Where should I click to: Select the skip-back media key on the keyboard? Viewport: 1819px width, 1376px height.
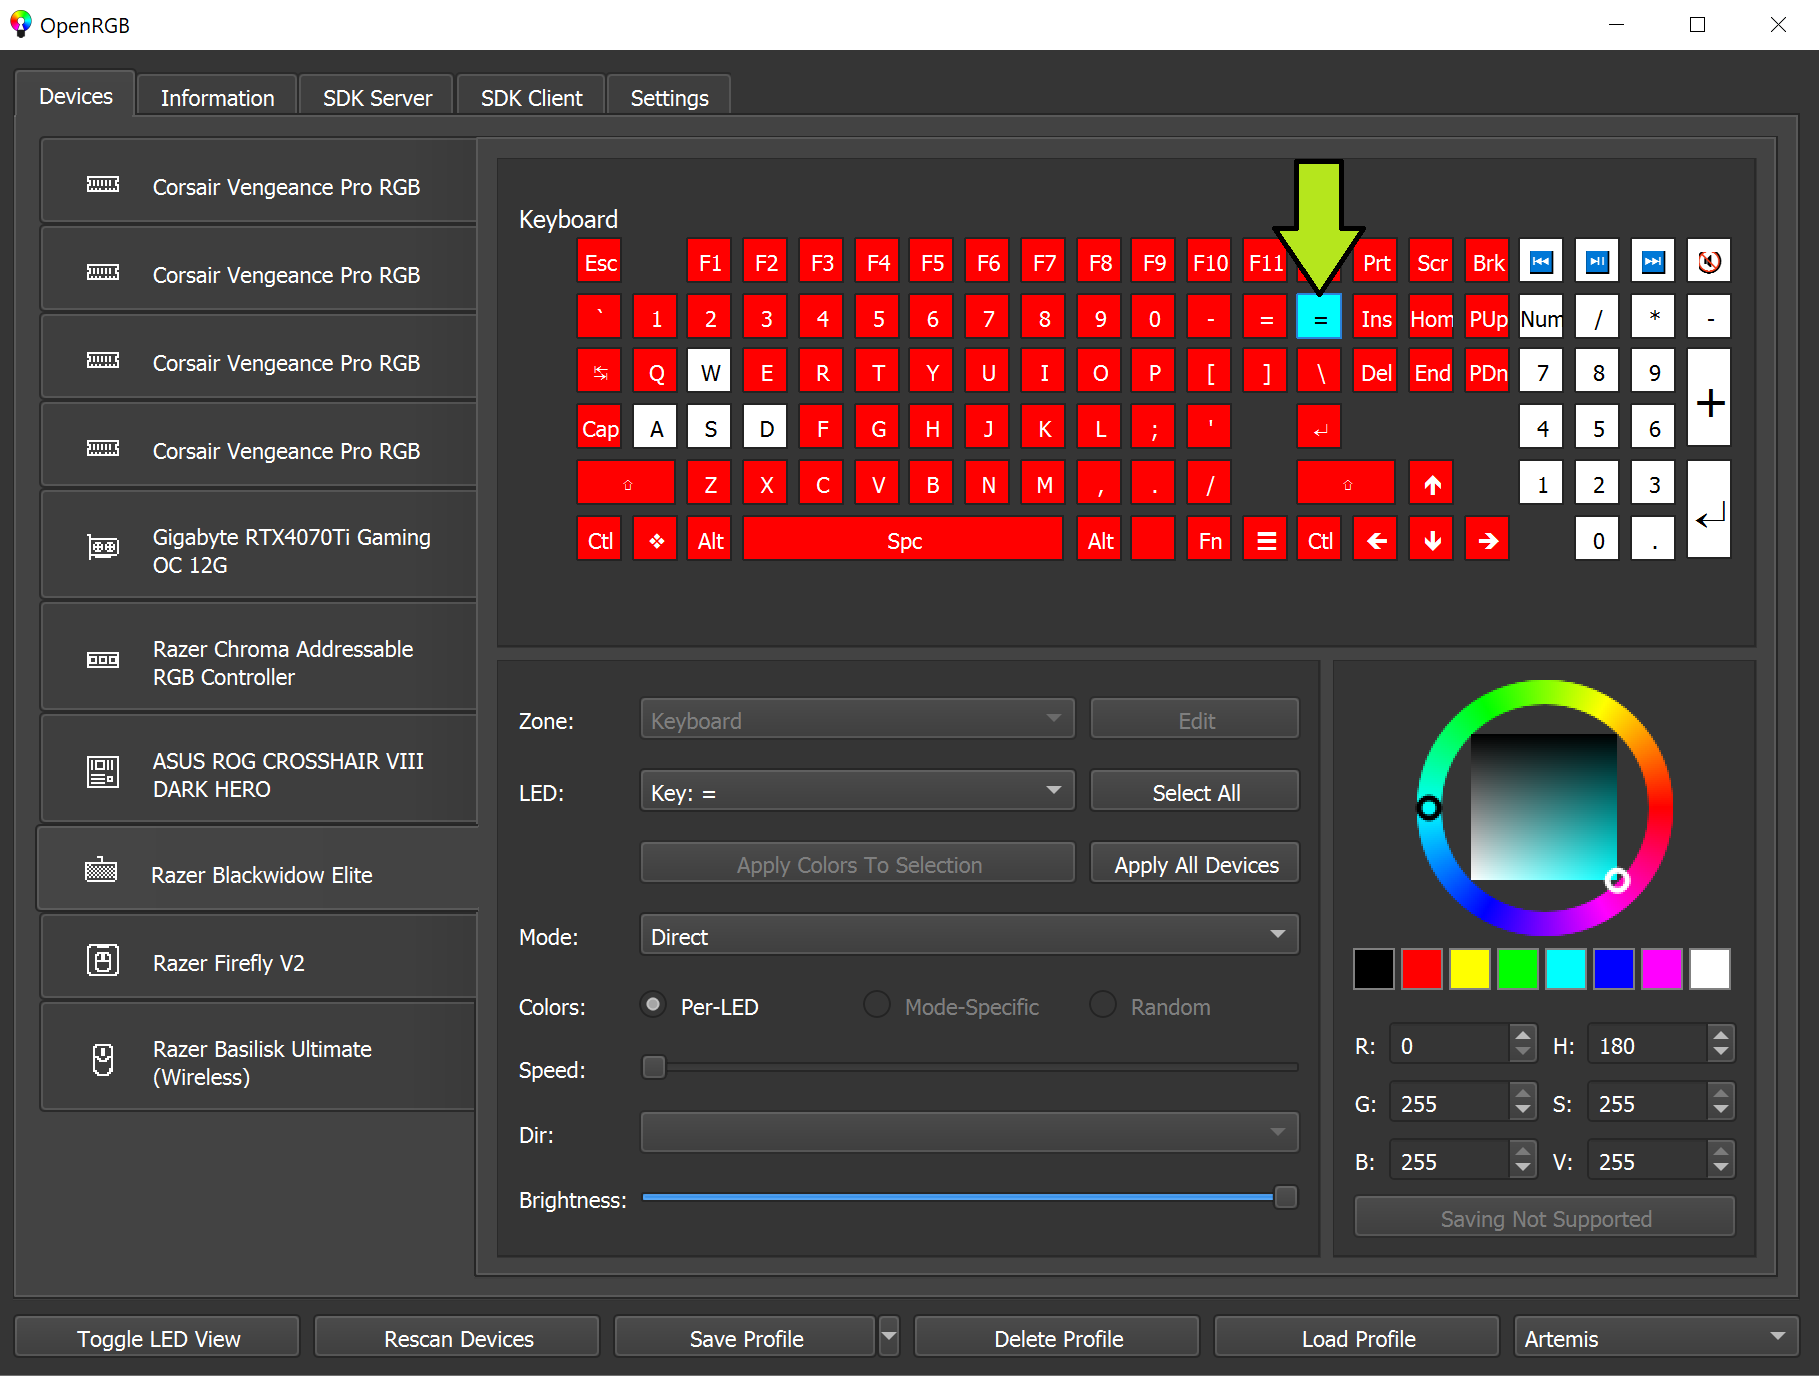pos(1540,261)
